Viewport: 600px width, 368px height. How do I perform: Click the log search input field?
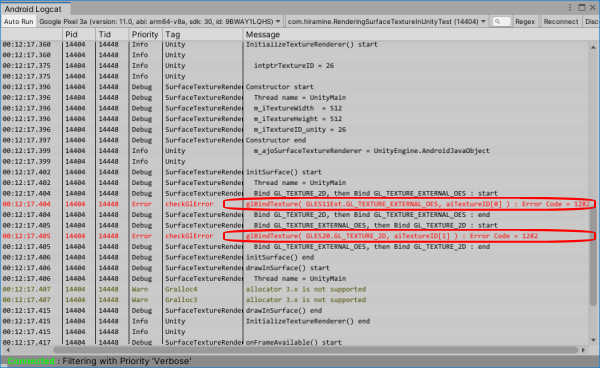(501, 22)
